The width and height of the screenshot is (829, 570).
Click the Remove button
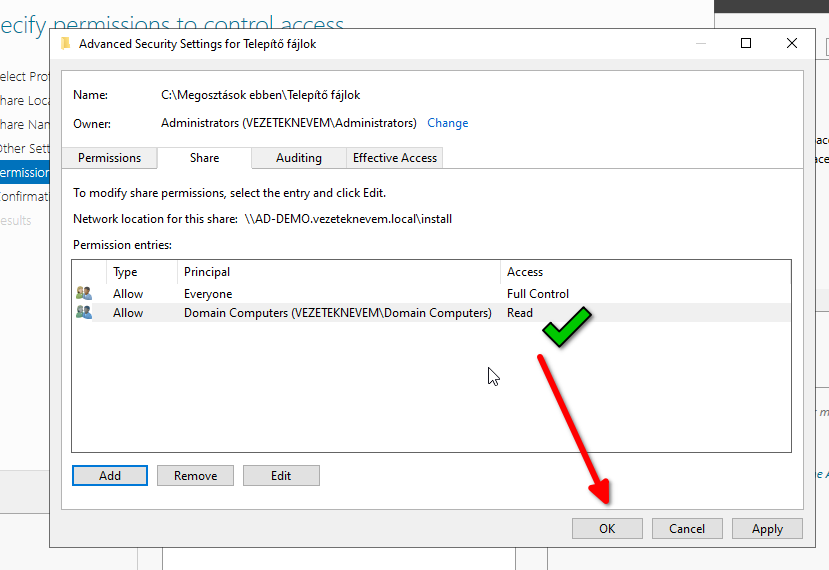click(x=195, y=476)
